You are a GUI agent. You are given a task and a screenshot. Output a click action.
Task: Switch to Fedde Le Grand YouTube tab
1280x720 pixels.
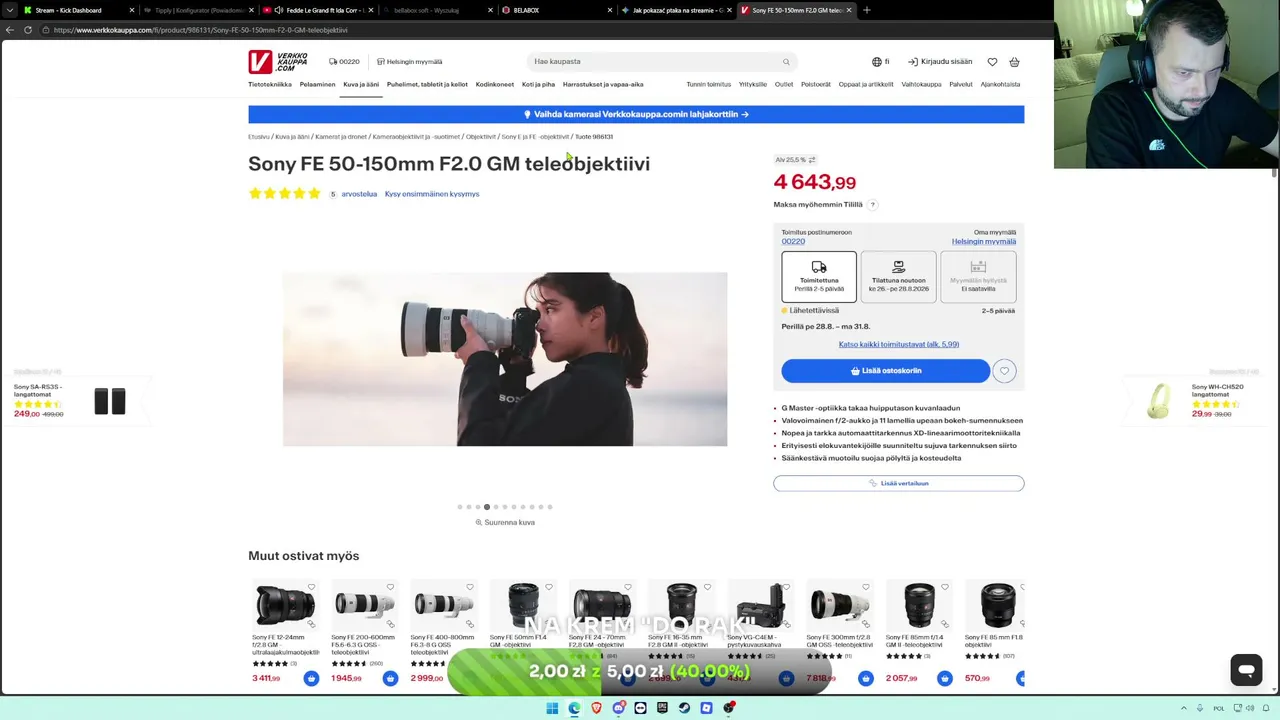317,10
